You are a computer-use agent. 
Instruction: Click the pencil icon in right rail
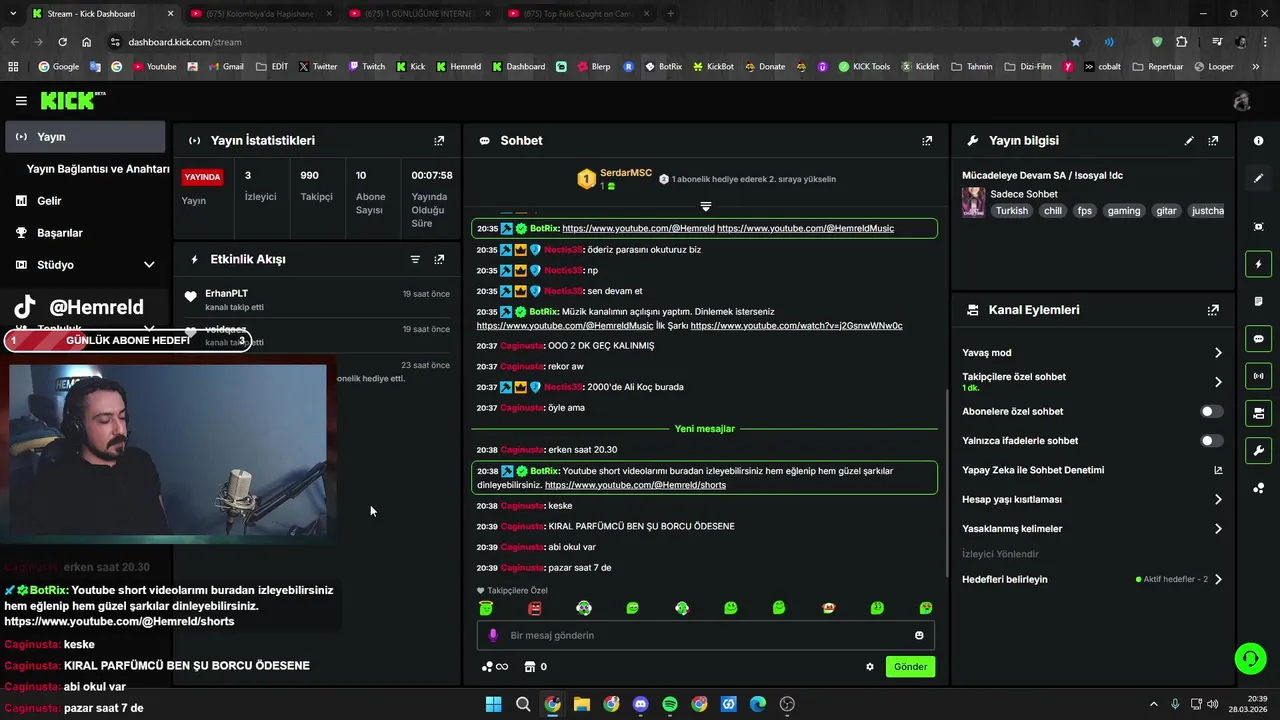pos(1258,178)
